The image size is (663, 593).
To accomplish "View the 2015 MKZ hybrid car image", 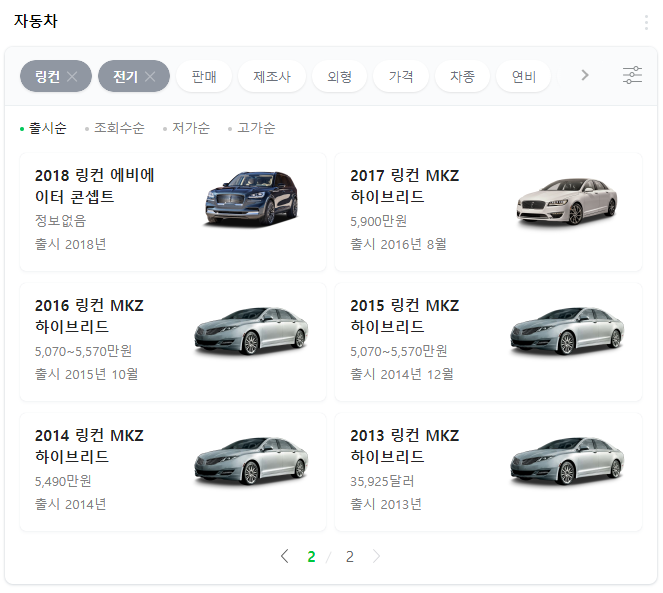I will click(x=567, y=331).
